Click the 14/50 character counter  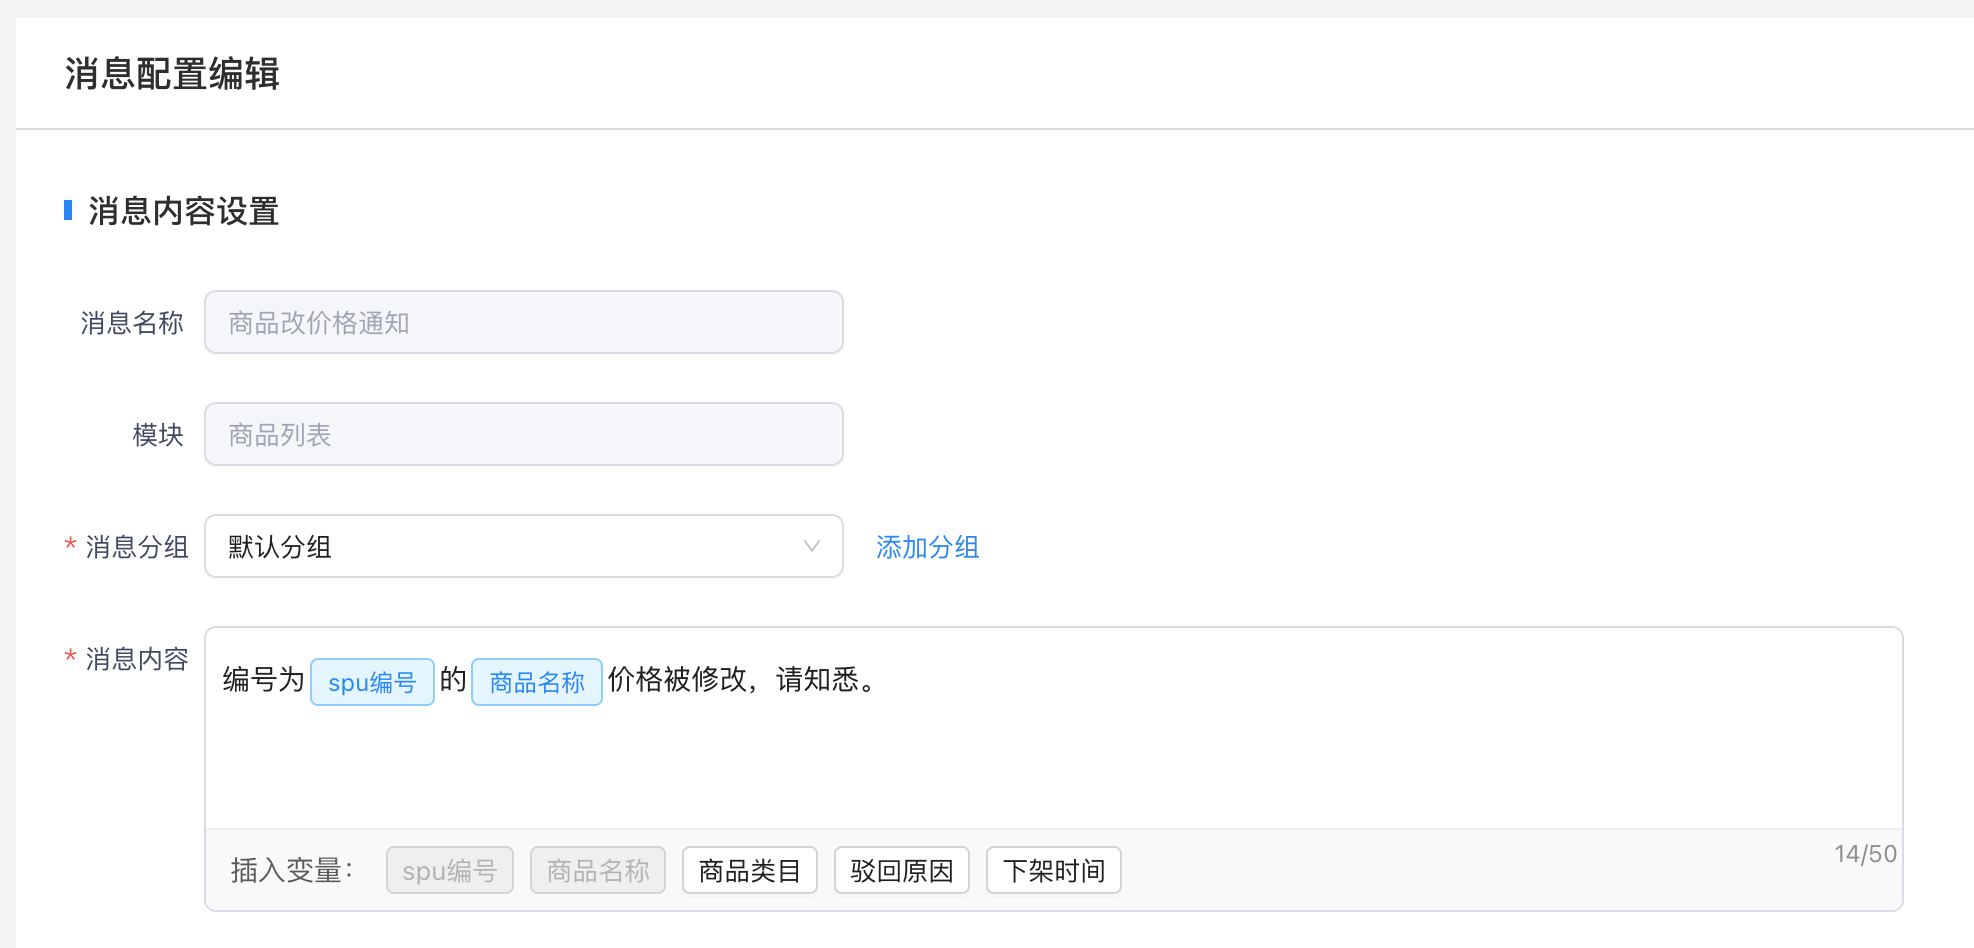1864,853
